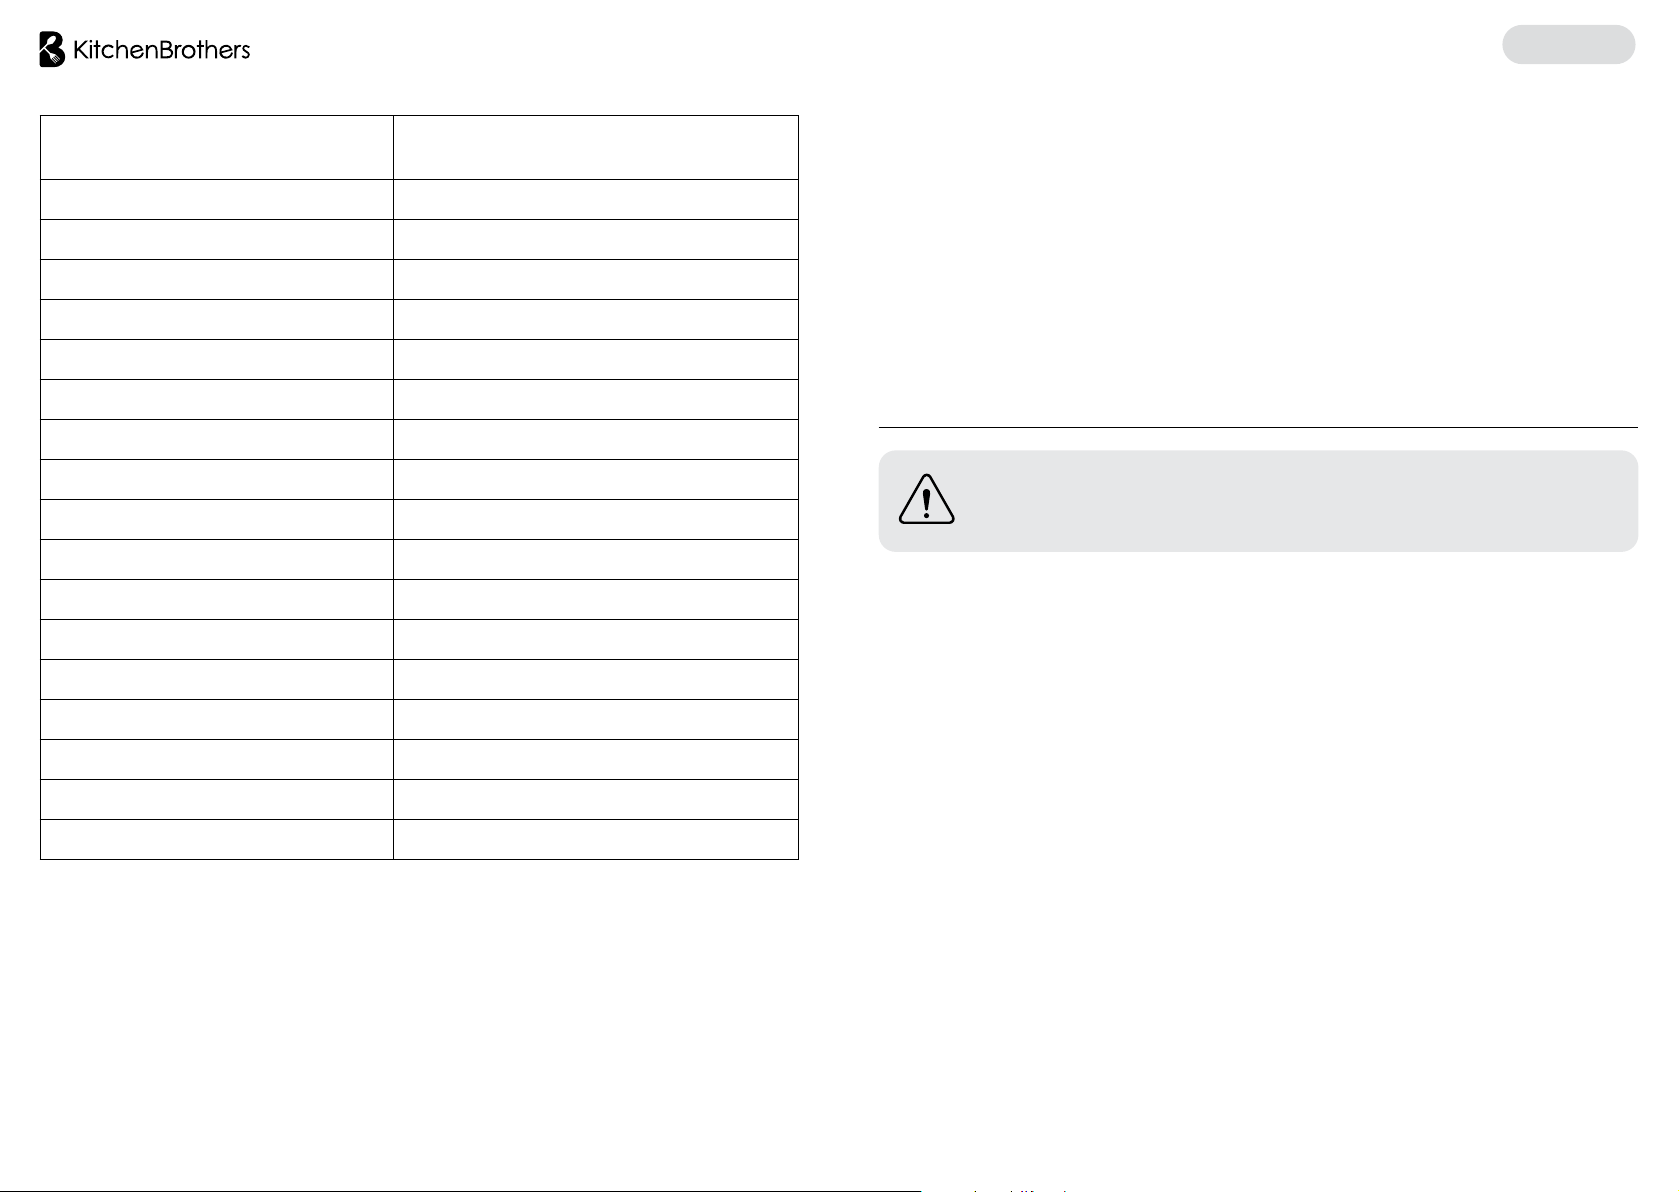This screenshot has width=1679, height=1192.
Task: Click third body row cell, right column
Action: coord(596,280)
